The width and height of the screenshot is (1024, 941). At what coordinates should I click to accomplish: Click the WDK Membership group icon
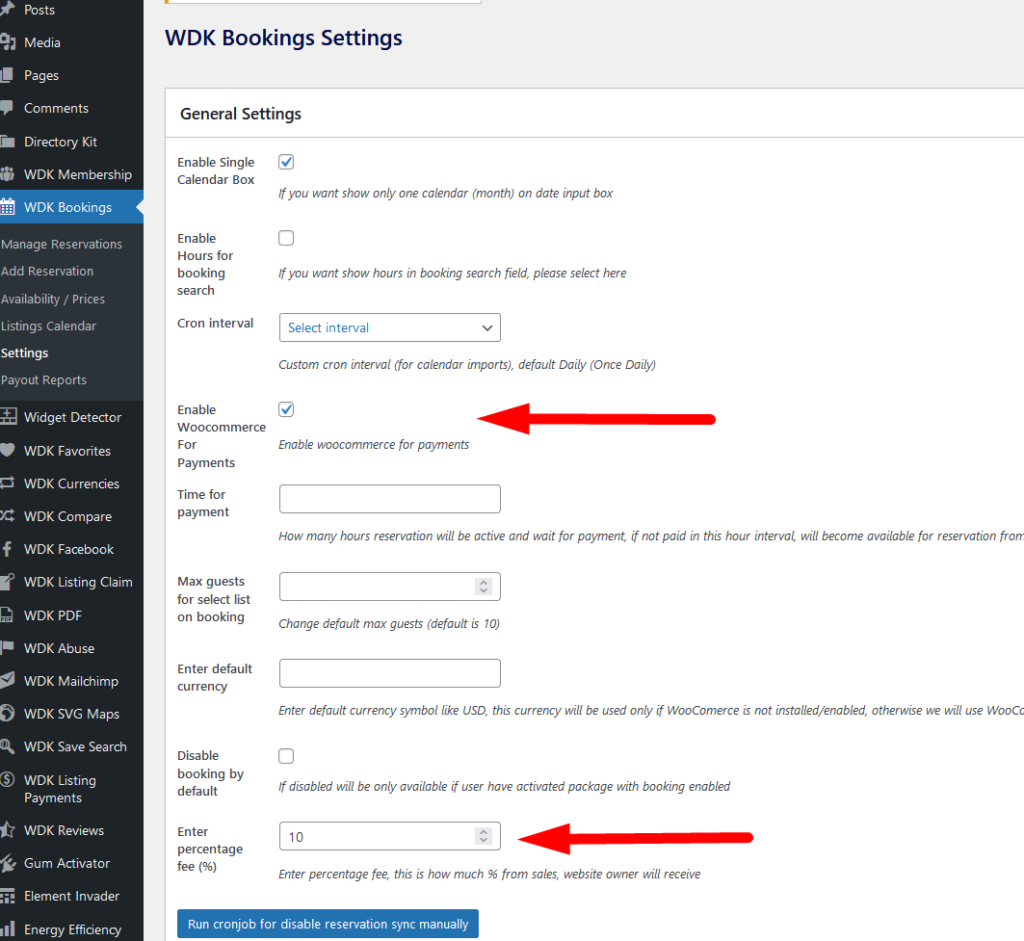pos(7,174)
